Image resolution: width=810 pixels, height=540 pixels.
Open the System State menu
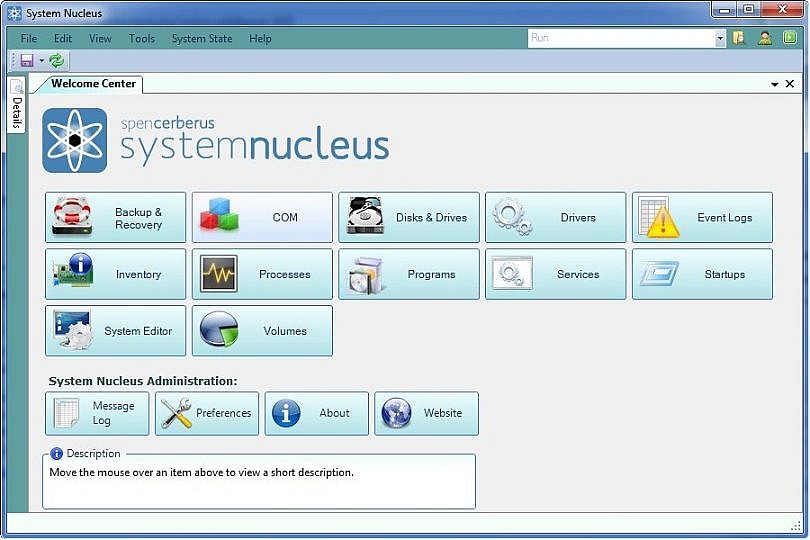pos(202,39)
